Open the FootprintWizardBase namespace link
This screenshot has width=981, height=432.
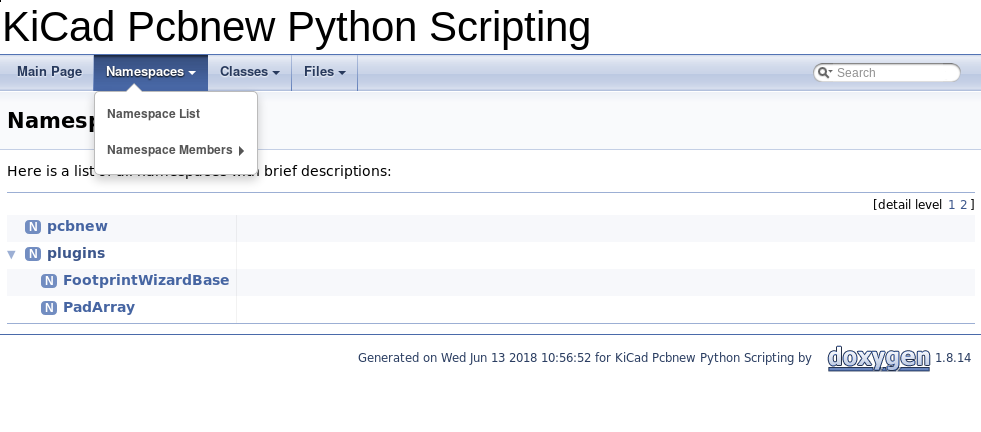coord(146,281)
